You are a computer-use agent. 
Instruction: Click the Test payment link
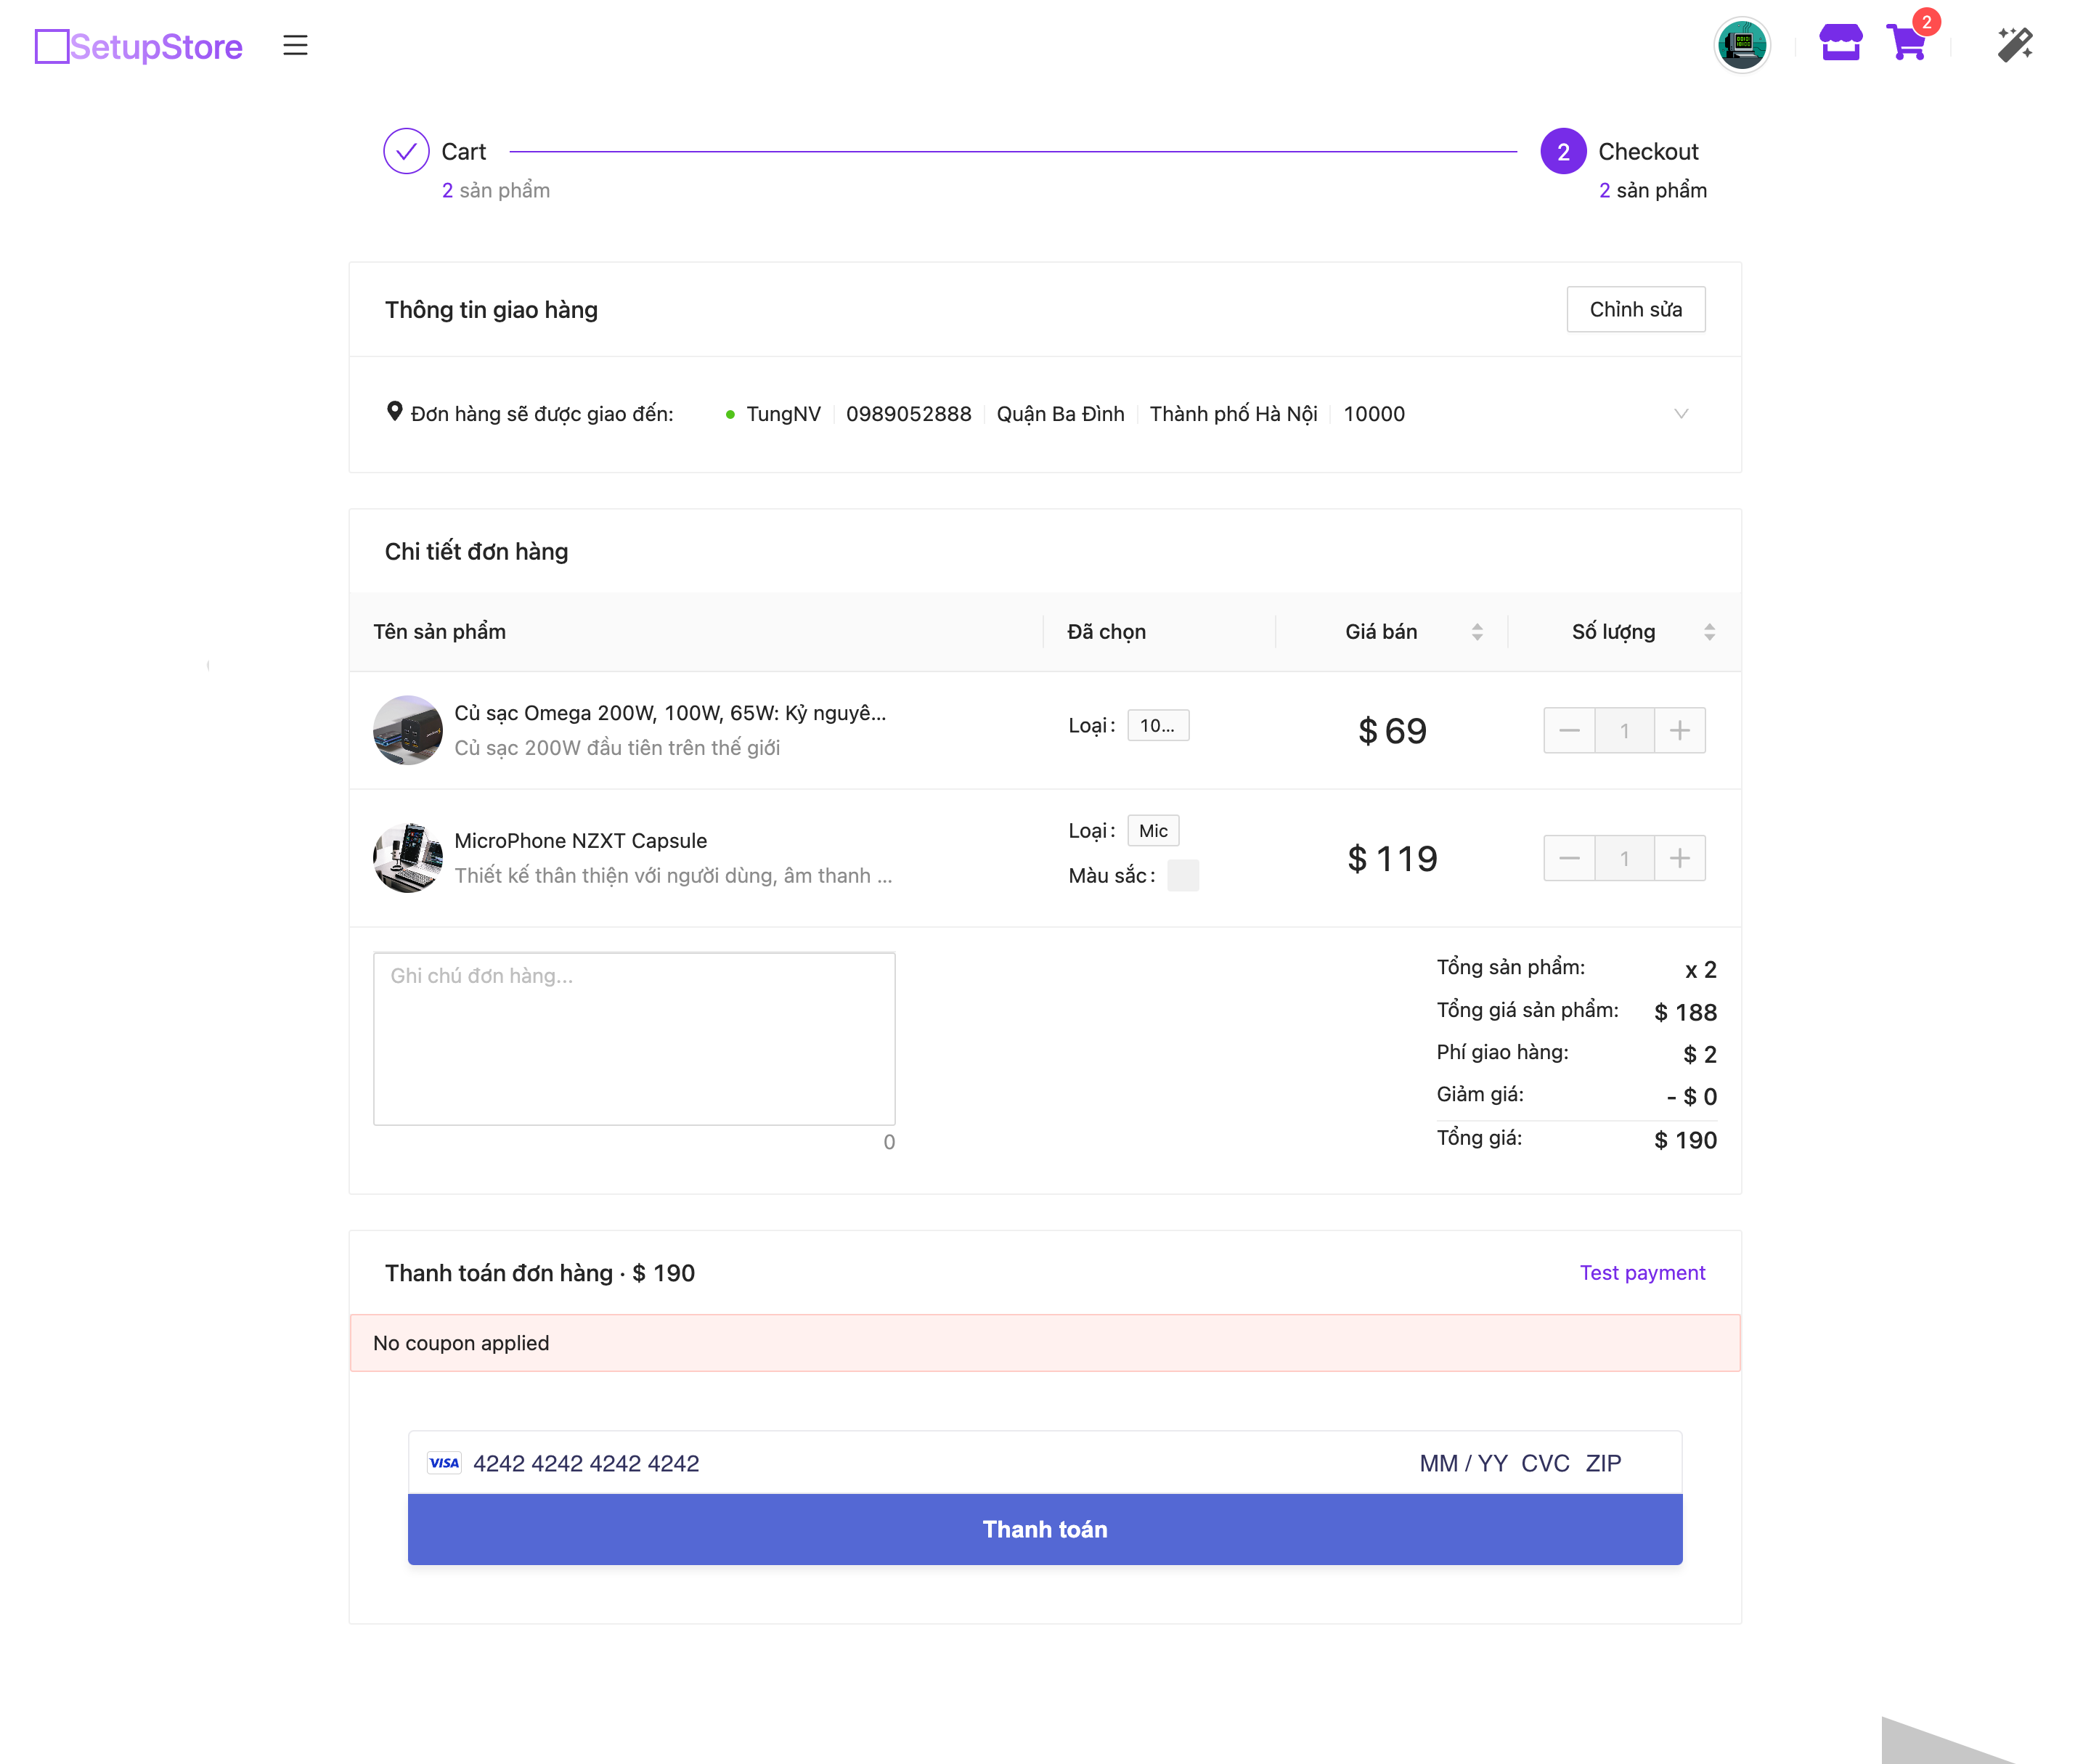(1641, 1273)
